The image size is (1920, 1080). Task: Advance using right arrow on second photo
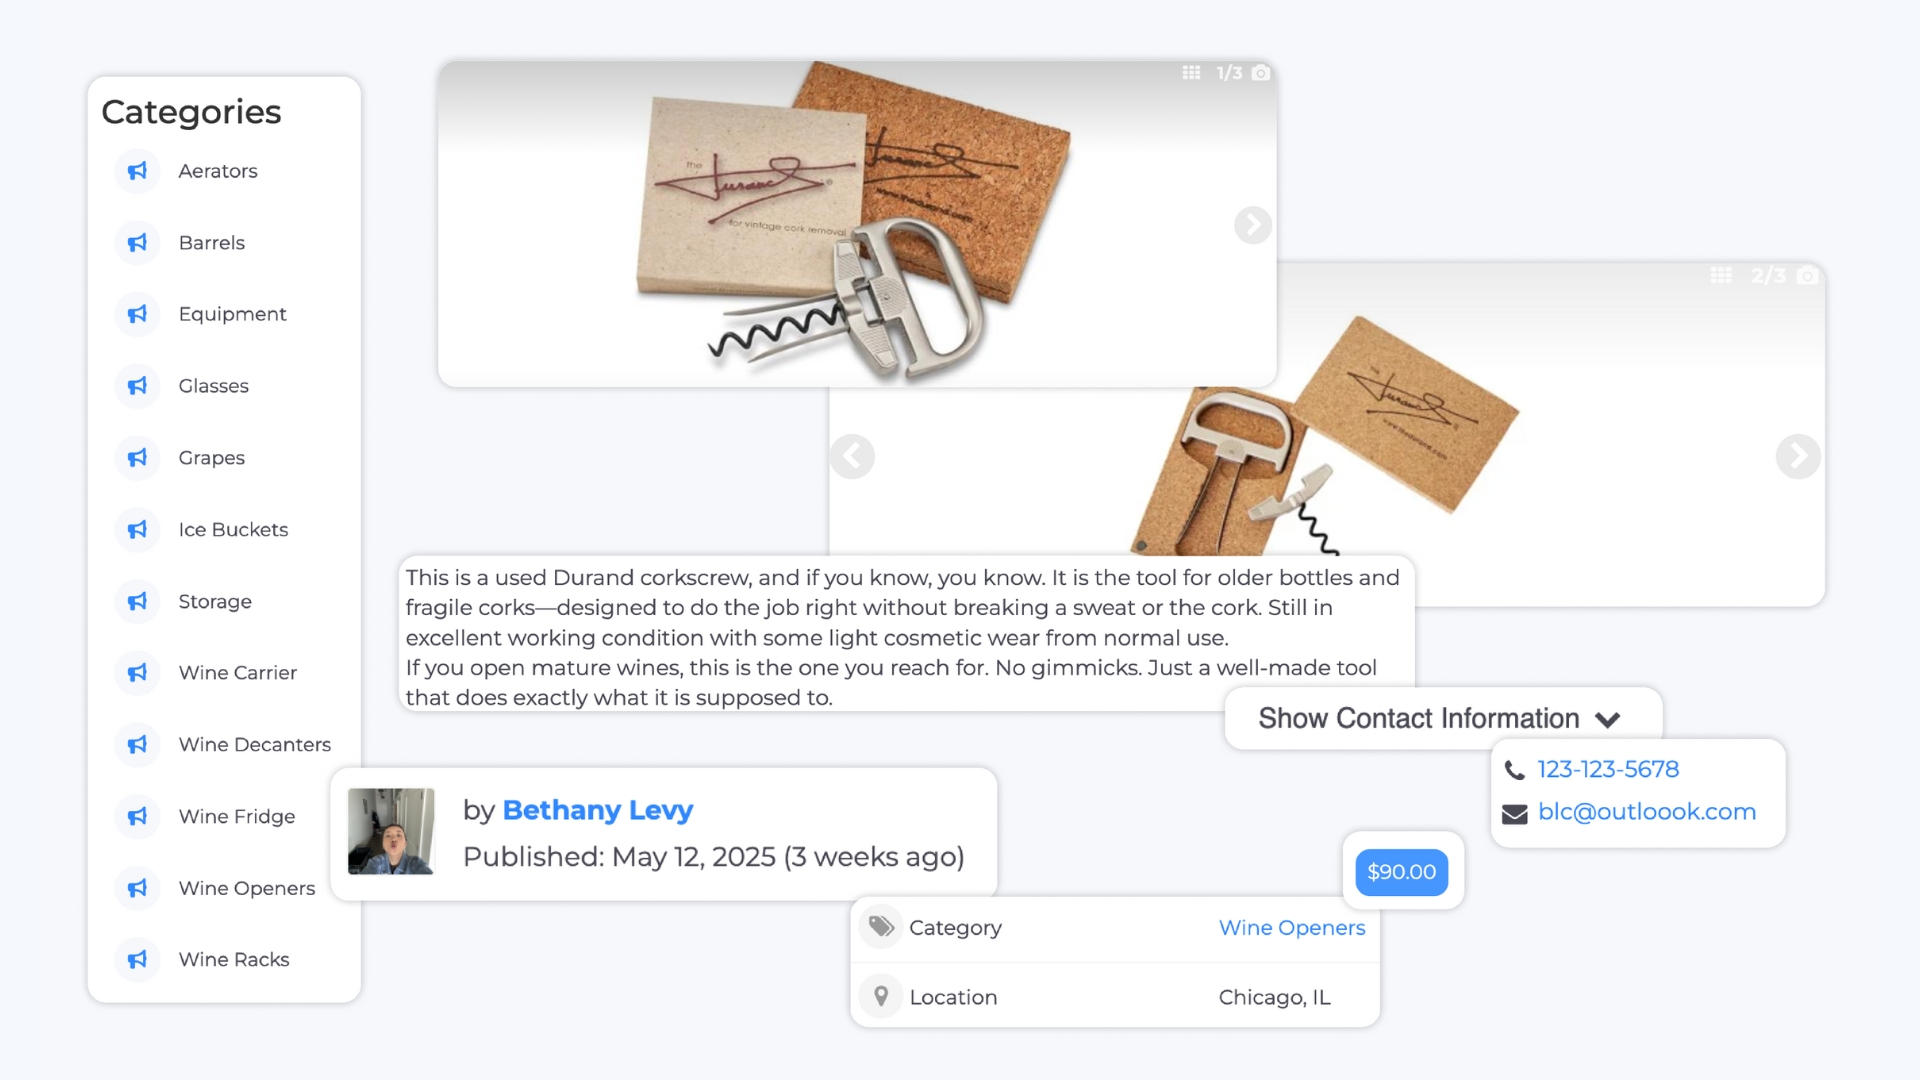pyautogui.click(x=1798, y=456)
